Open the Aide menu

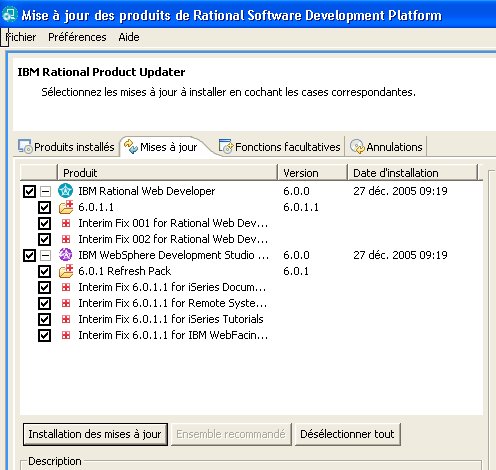click(129, 37)
